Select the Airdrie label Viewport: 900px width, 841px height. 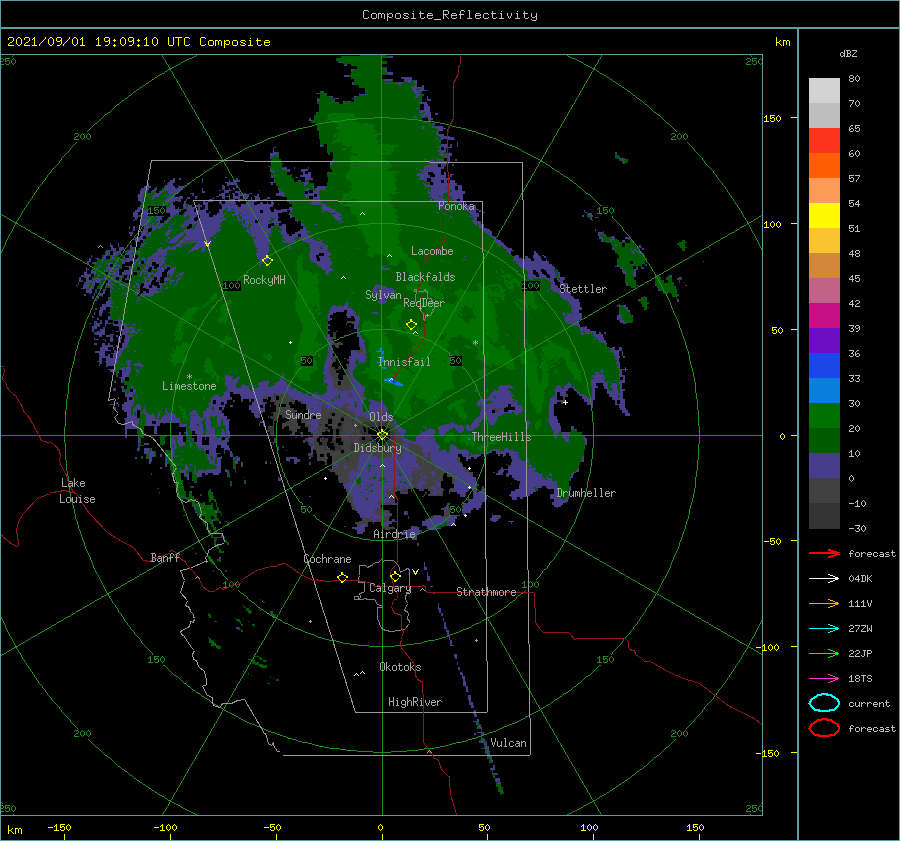click(x=394, y=534)
